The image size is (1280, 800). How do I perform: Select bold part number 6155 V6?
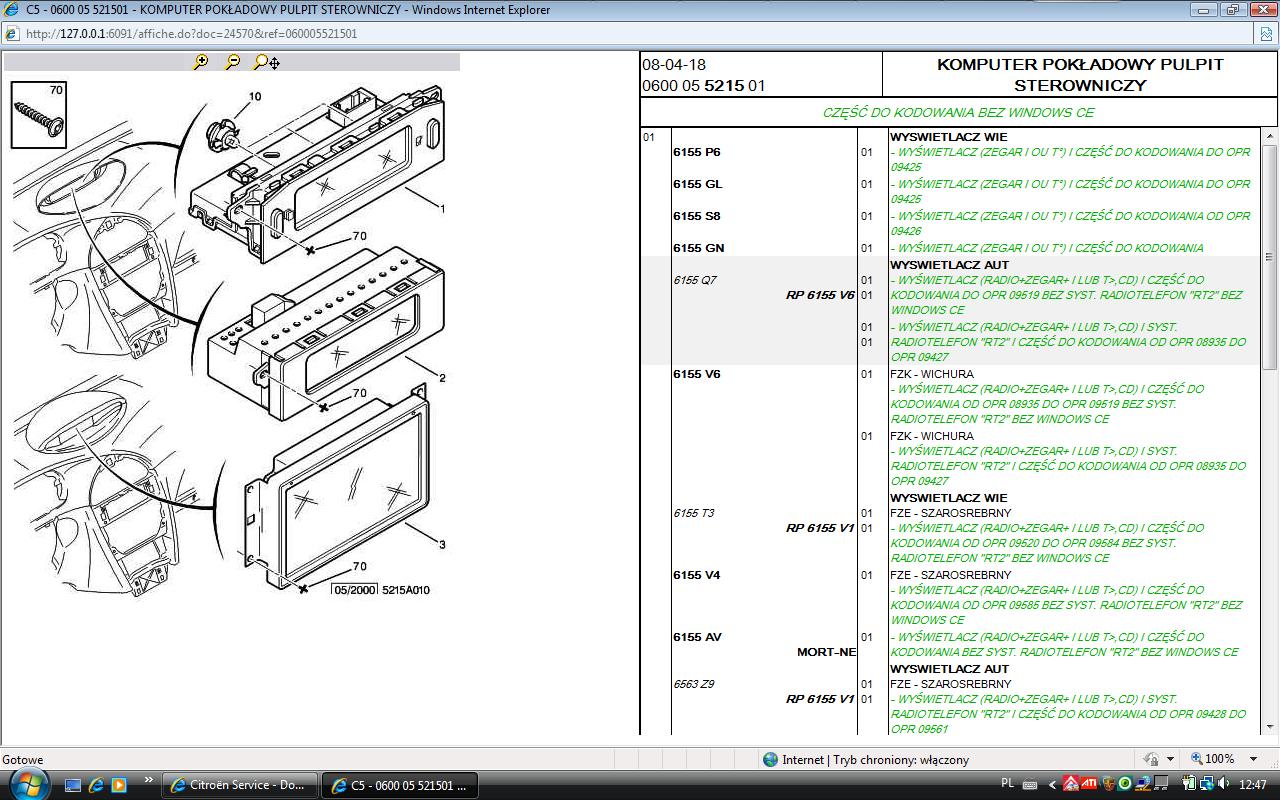(696, 374)
